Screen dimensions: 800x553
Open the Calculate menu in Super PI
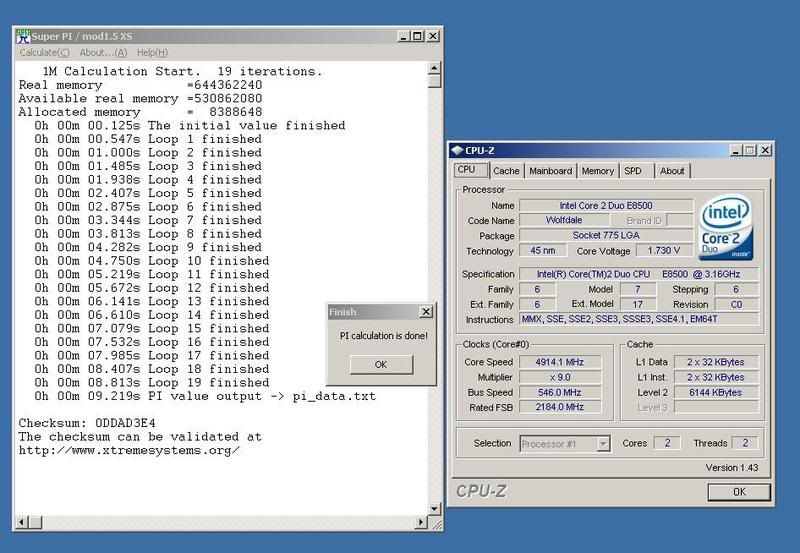[45, 52]
